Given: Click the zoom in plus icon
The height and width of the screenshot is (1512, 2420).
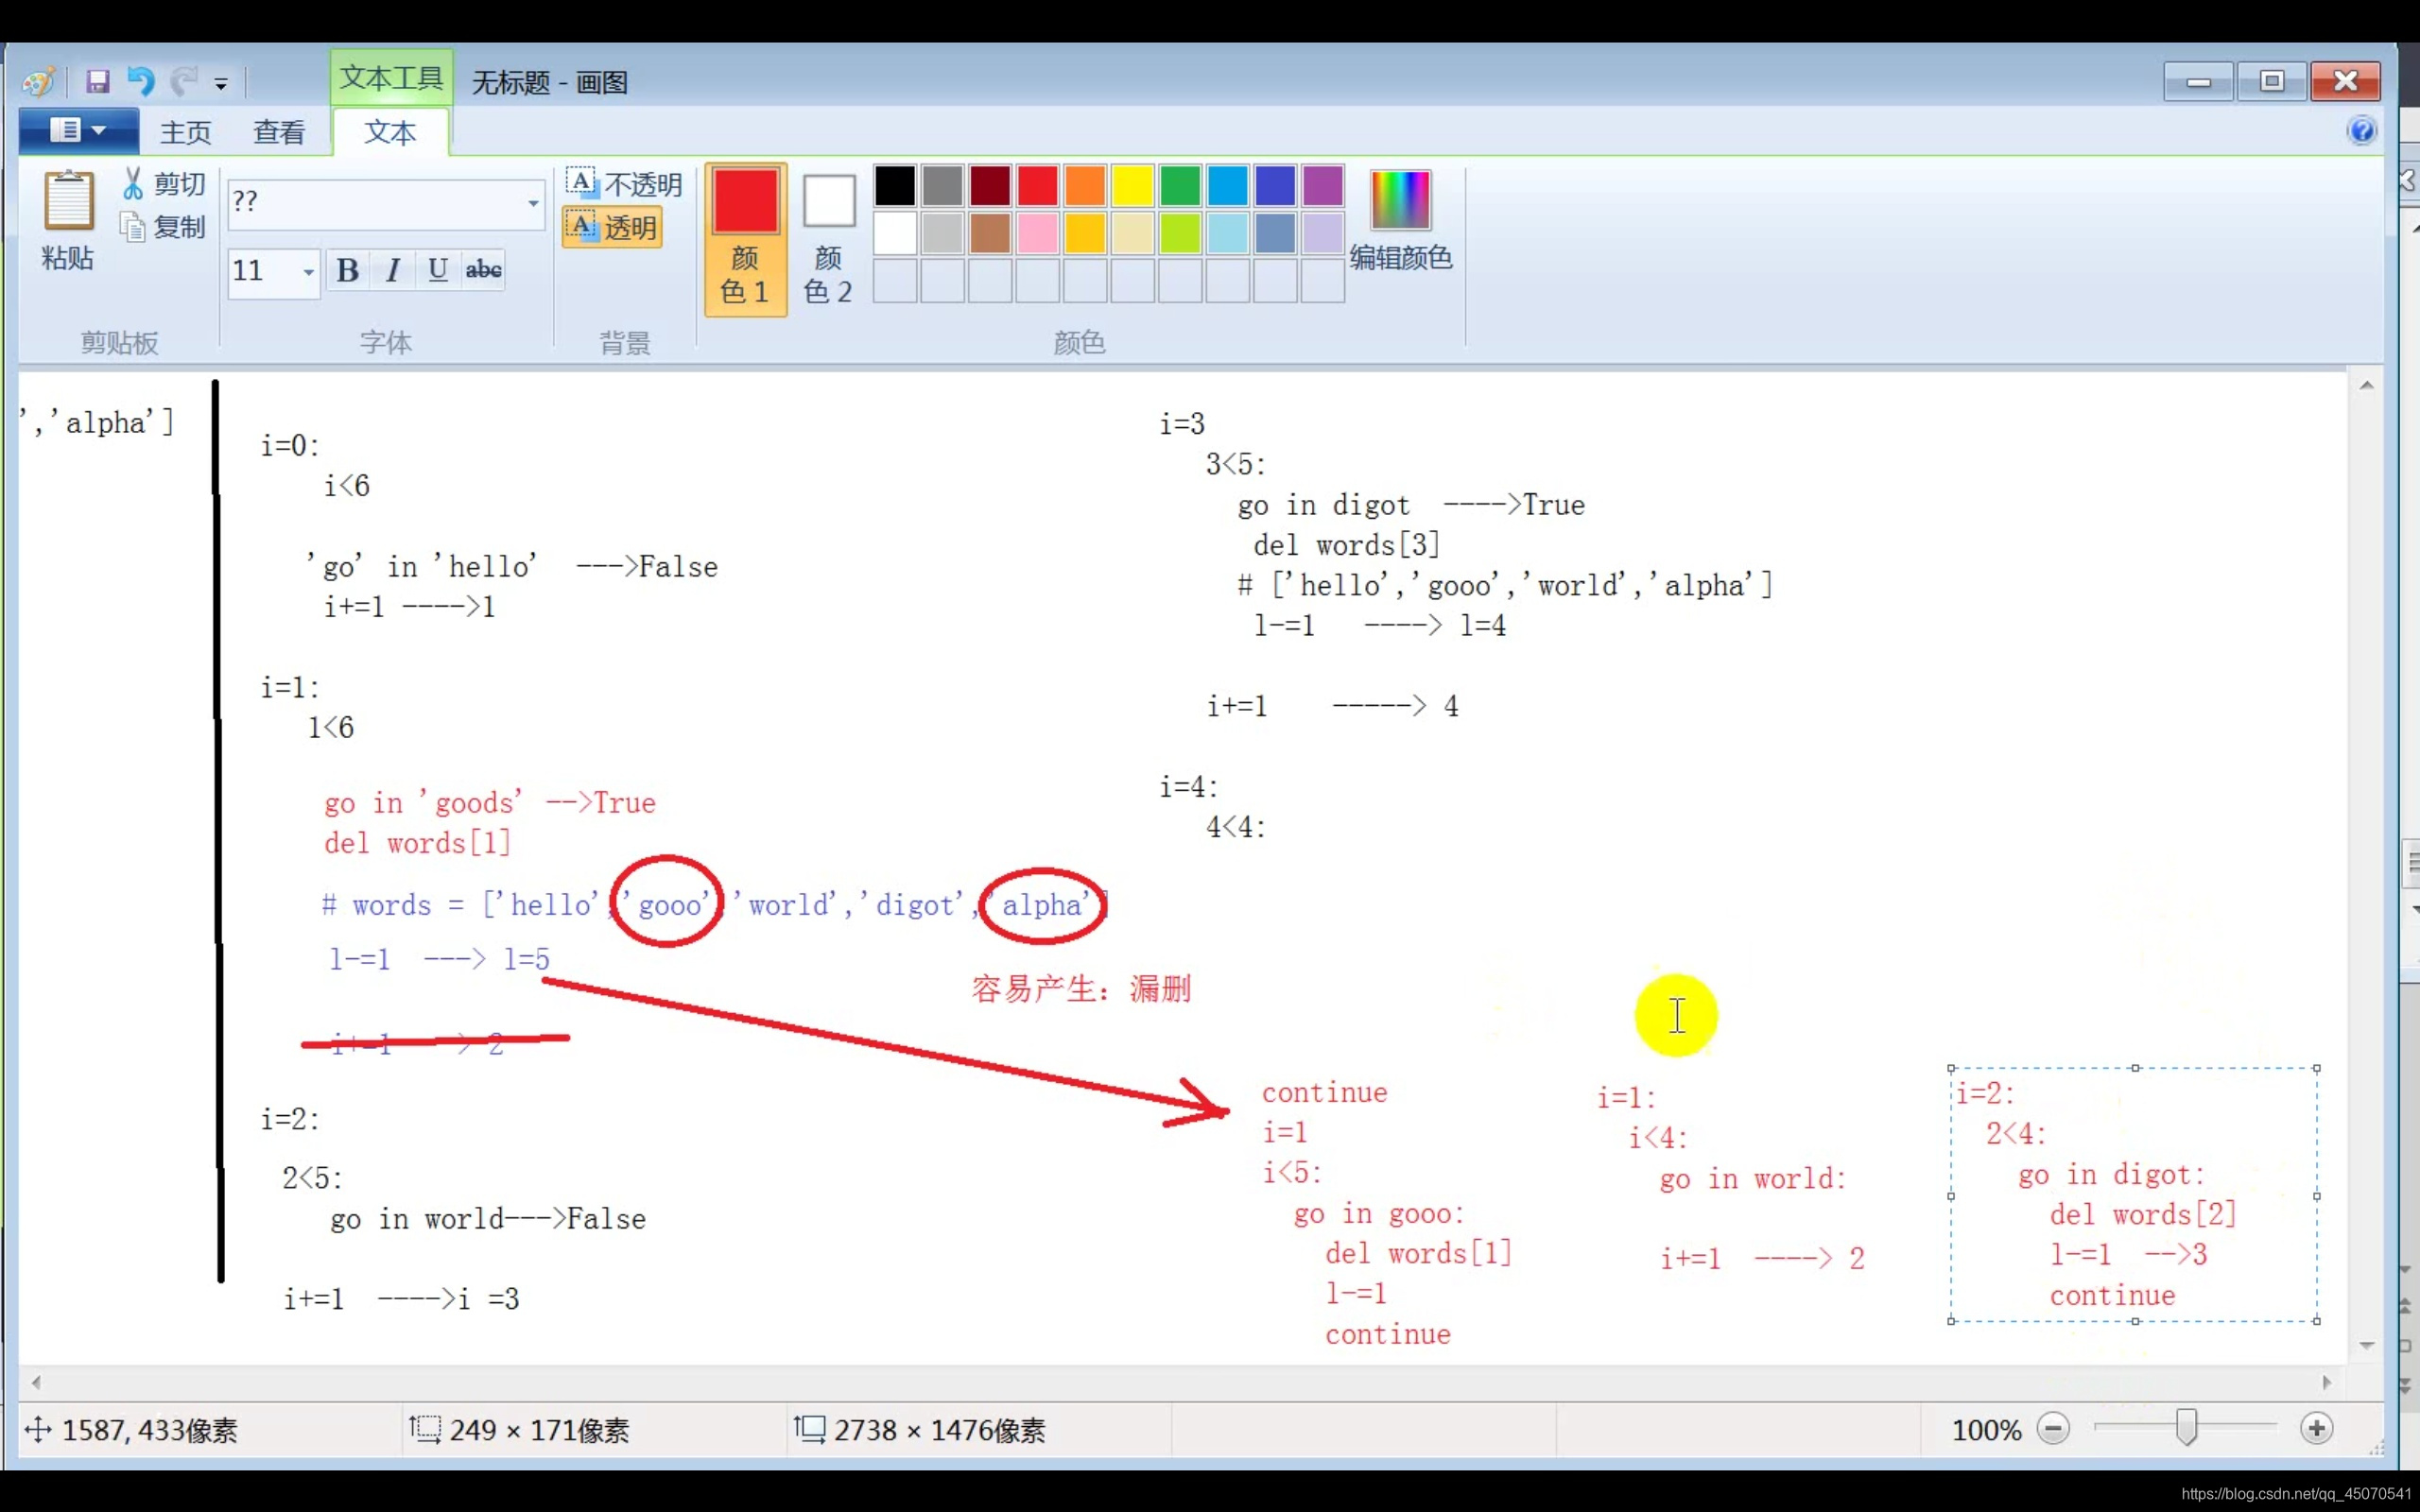Looking at the screenshot, I should coord(2316,1428).
